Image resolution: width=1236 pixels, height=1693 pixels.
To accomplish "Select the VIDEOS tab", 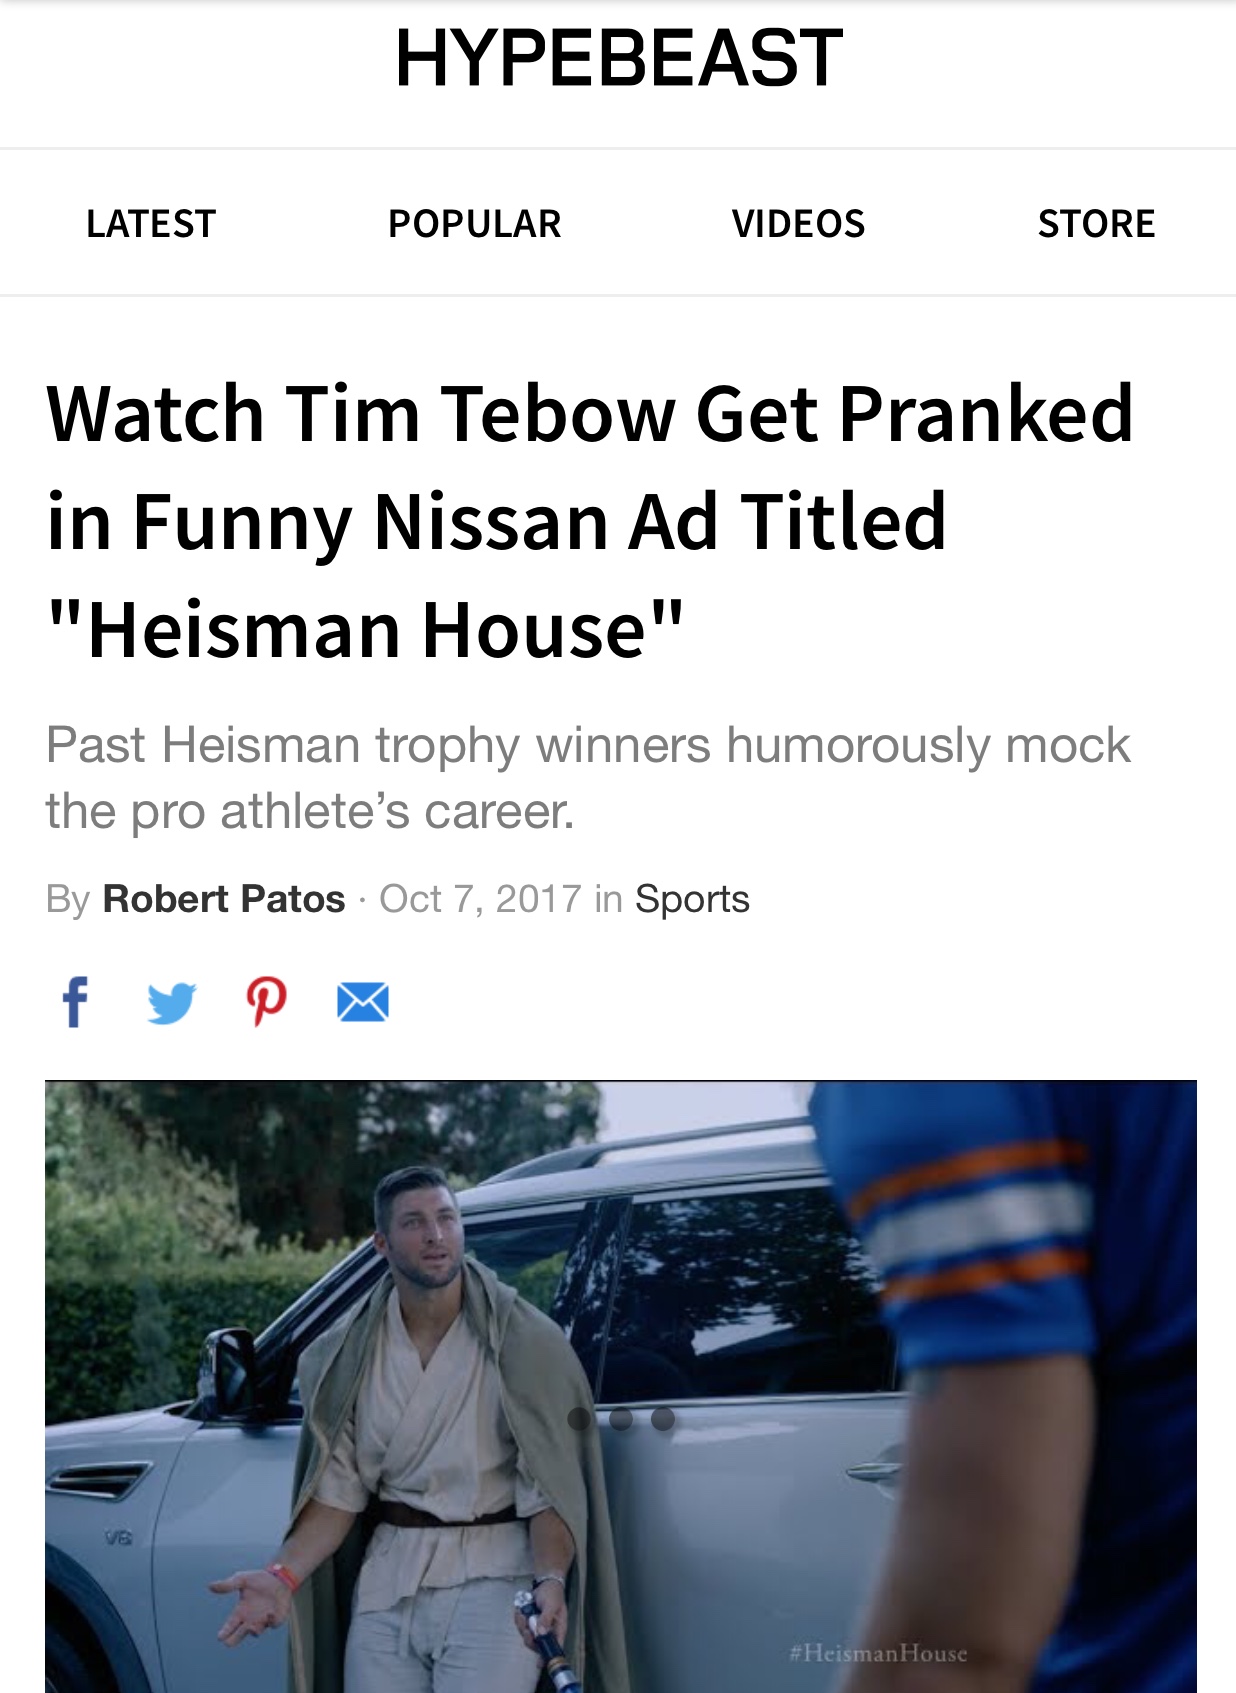I will pyautogui.click(x=798, y=223).
